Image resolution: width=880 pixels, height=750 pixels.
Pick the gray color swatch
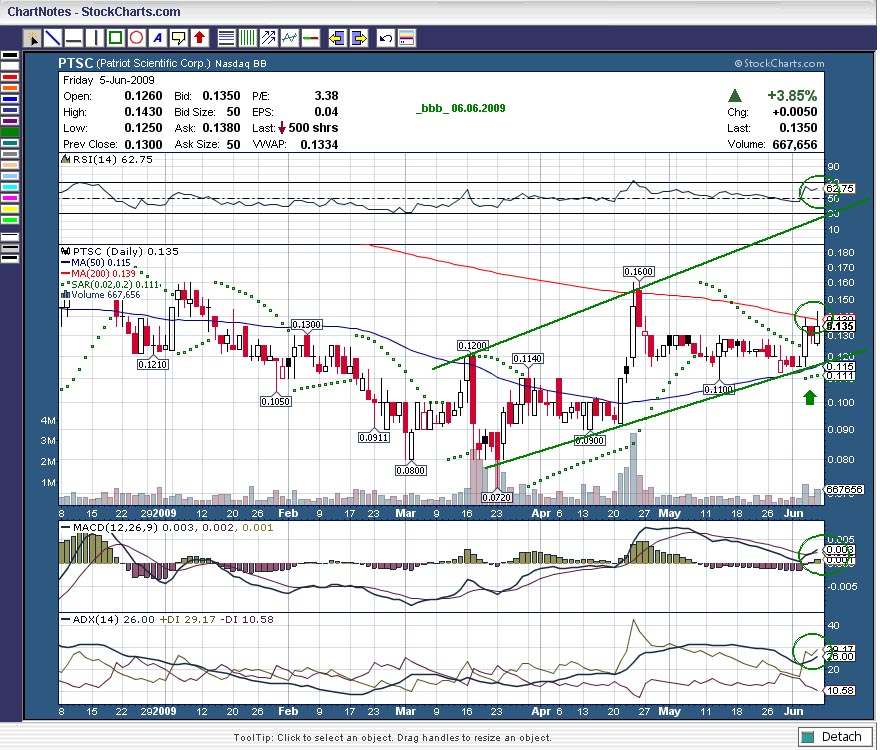(x=10, y=154)
